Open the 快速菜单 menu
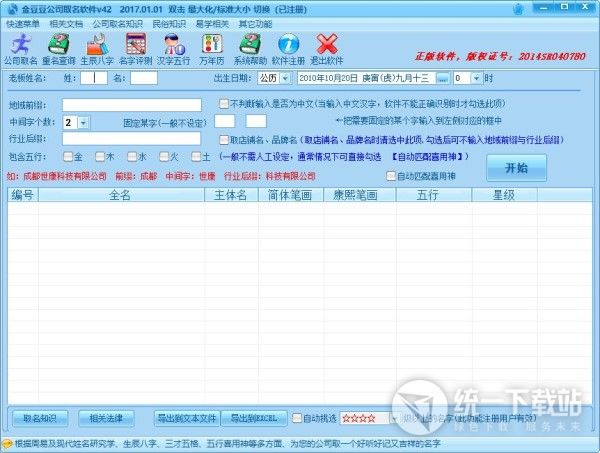This screenshot has height=453, width=600. click(x=24, y=21)
